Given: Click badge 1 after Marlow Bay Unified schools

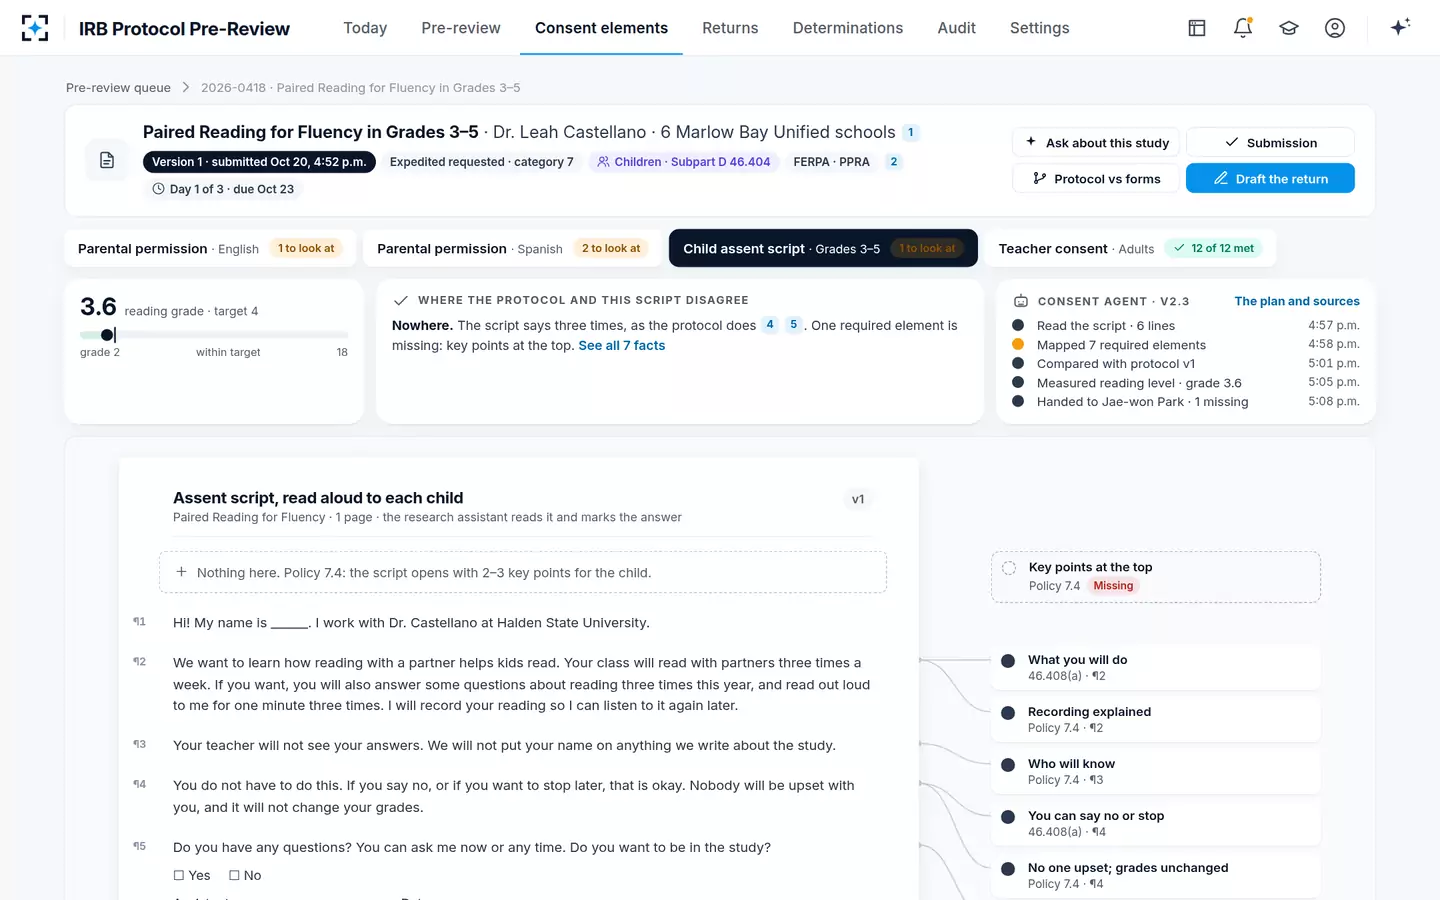Looking at the screenshot, I should pos(911,132).
